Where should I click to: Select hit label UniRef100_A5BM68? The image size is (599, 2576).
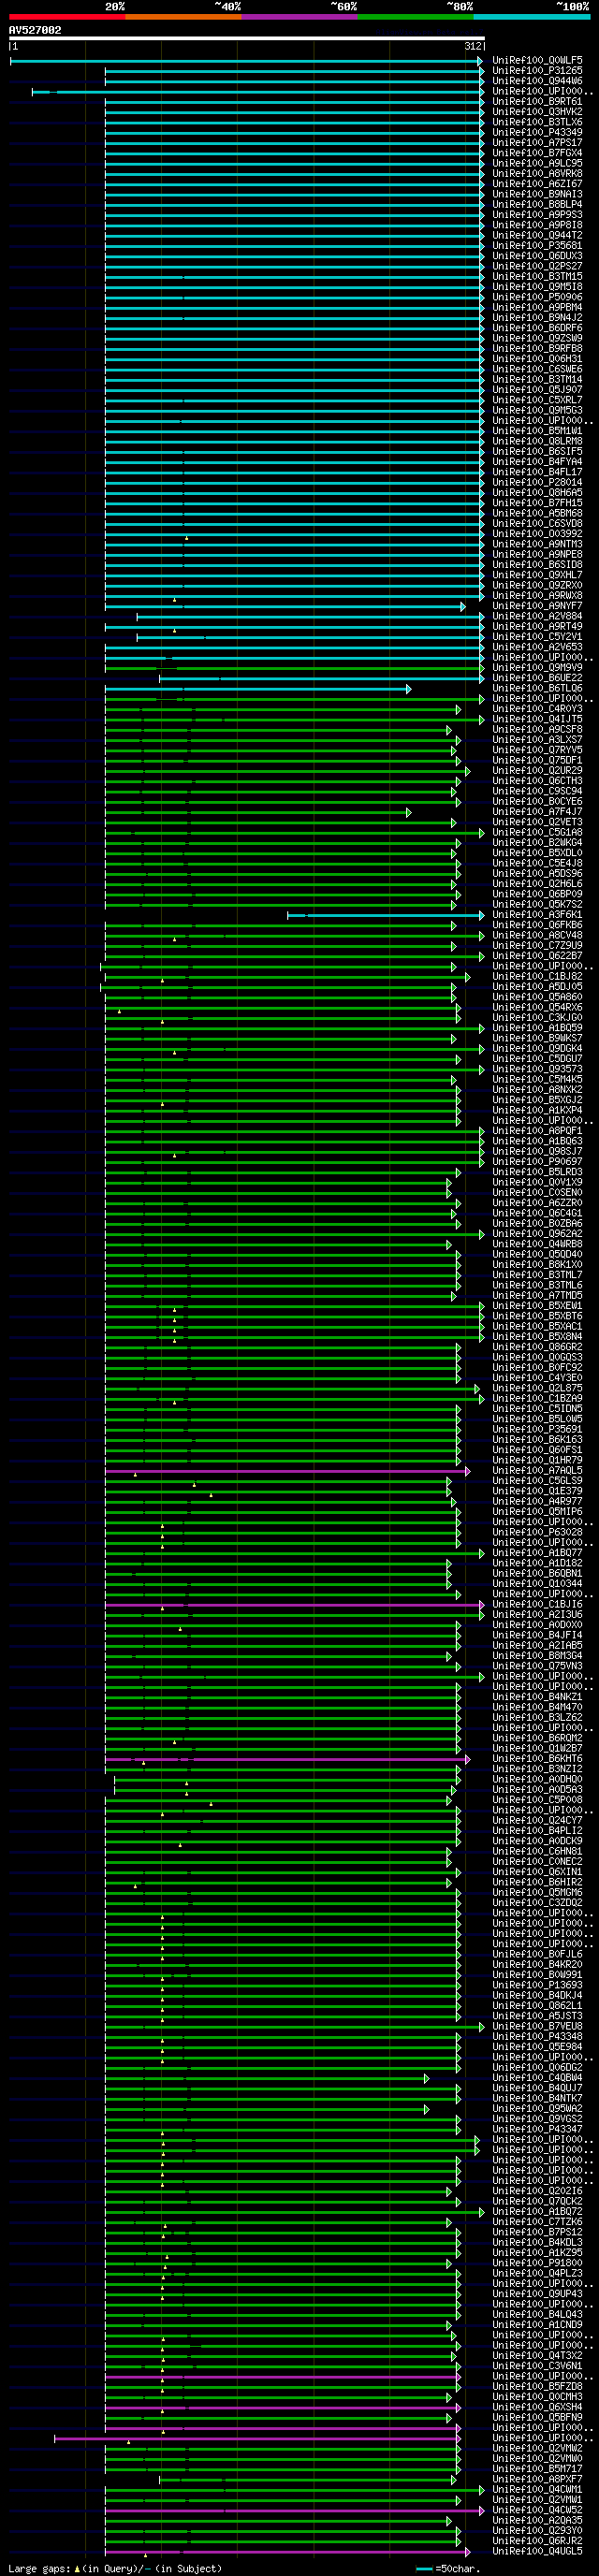click(538, 513)
